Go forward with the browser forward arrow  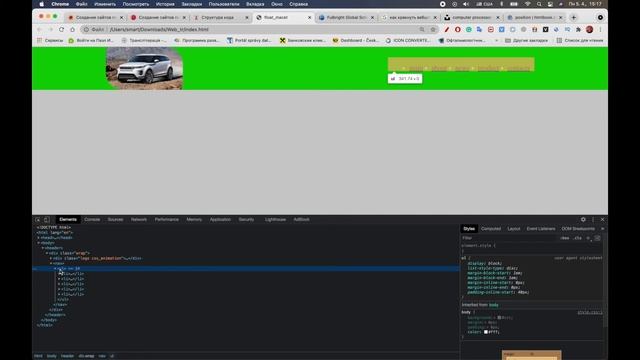[x=51, y=29]
